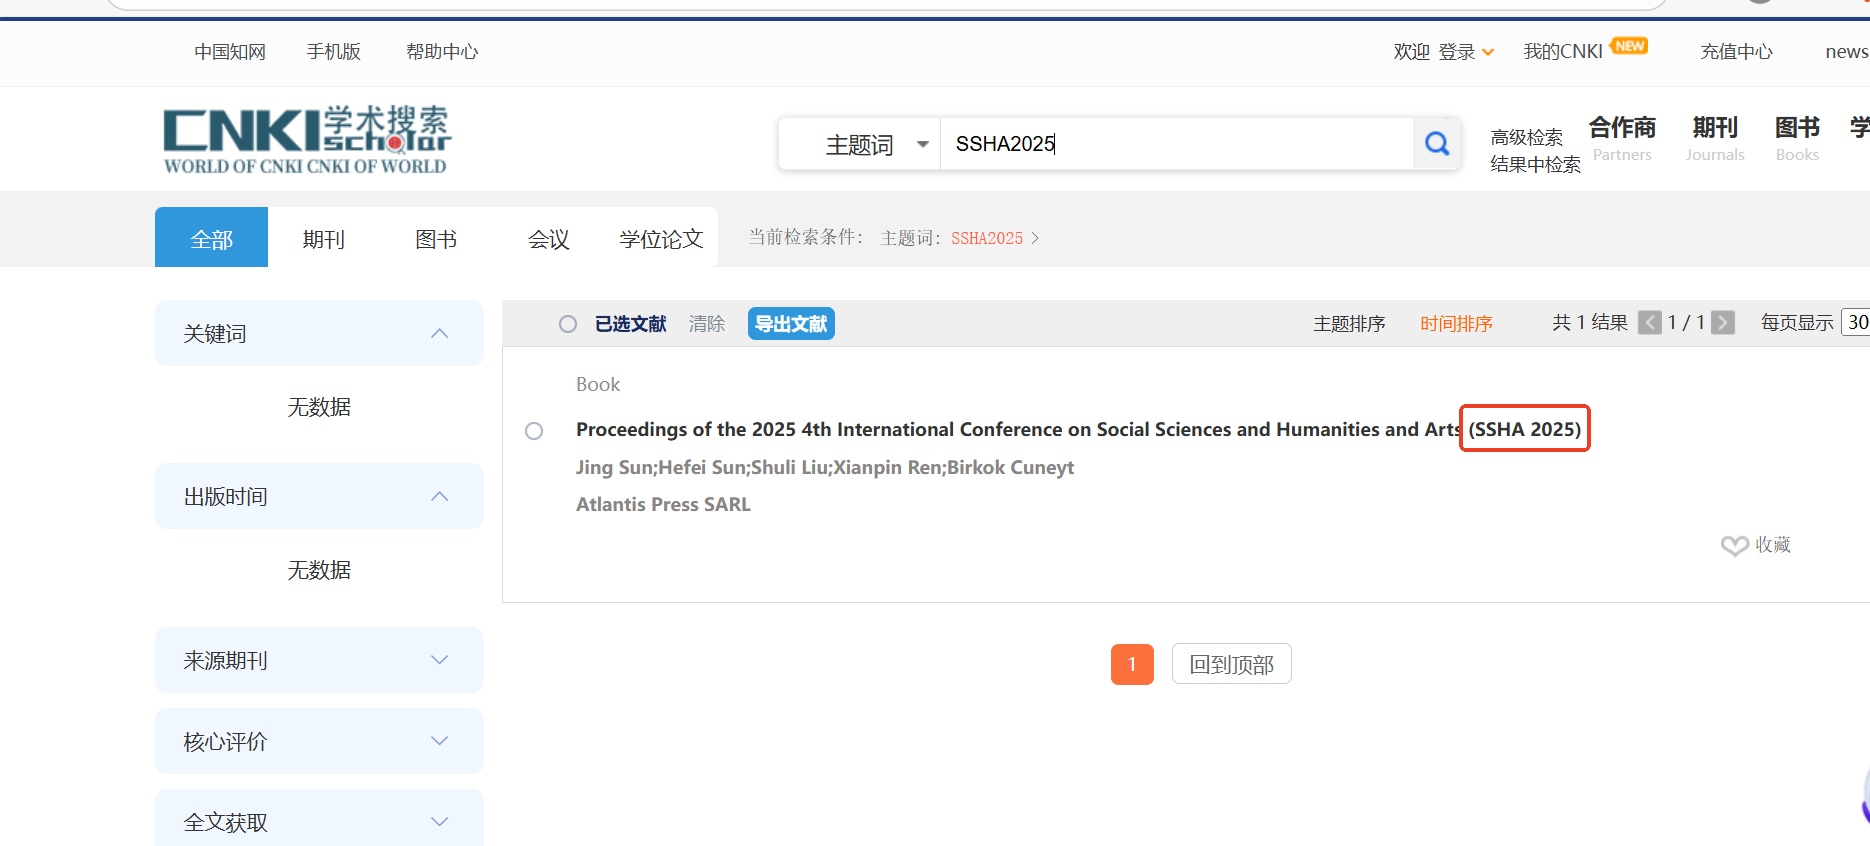Click the CNKI Scholar logo
This screenshot has width=1870, height=846.
tap(306, 140)
